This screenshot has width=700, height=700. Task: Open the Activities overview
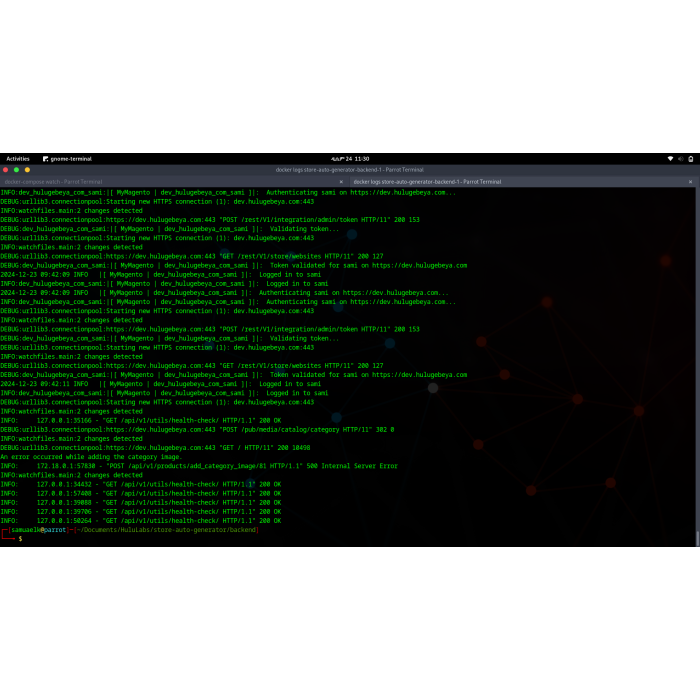18,158
